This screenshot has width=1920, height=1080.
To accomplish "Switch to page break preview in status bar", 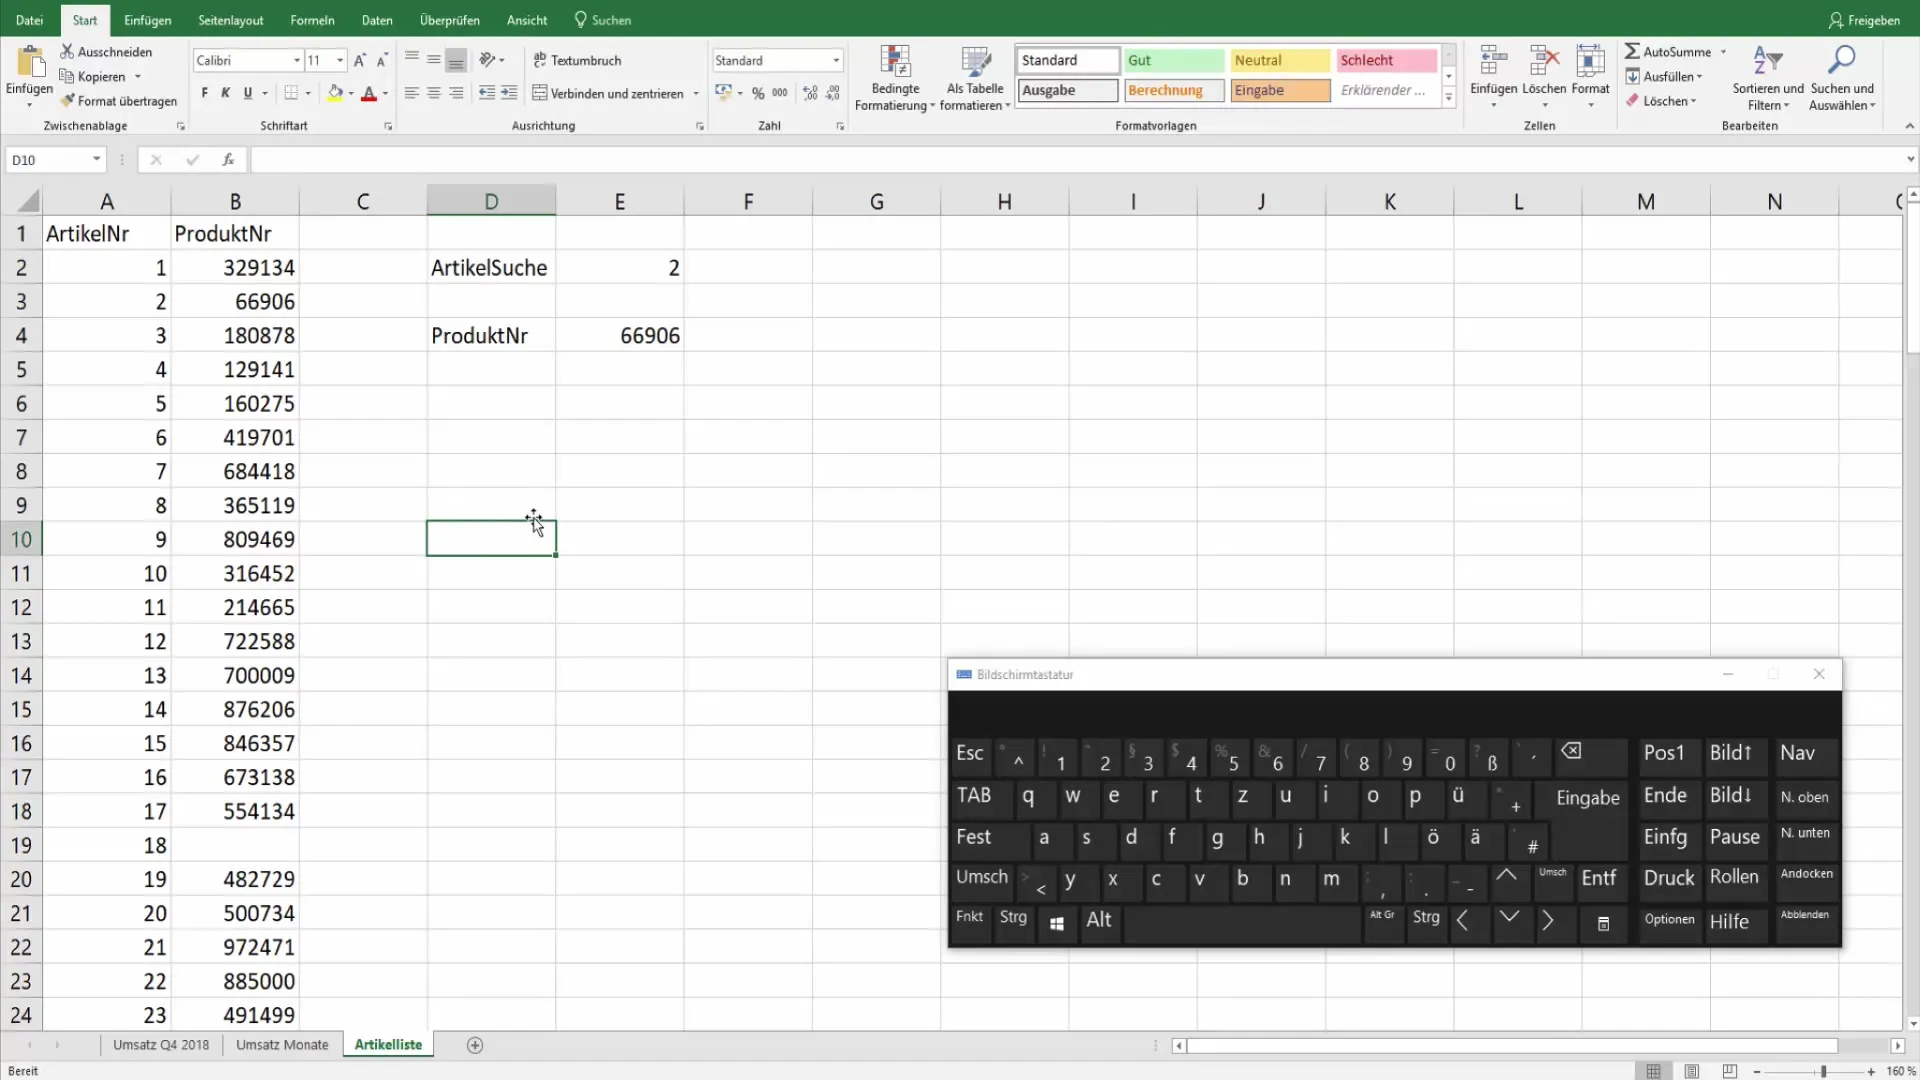I will click(x=1730, y=1071).
